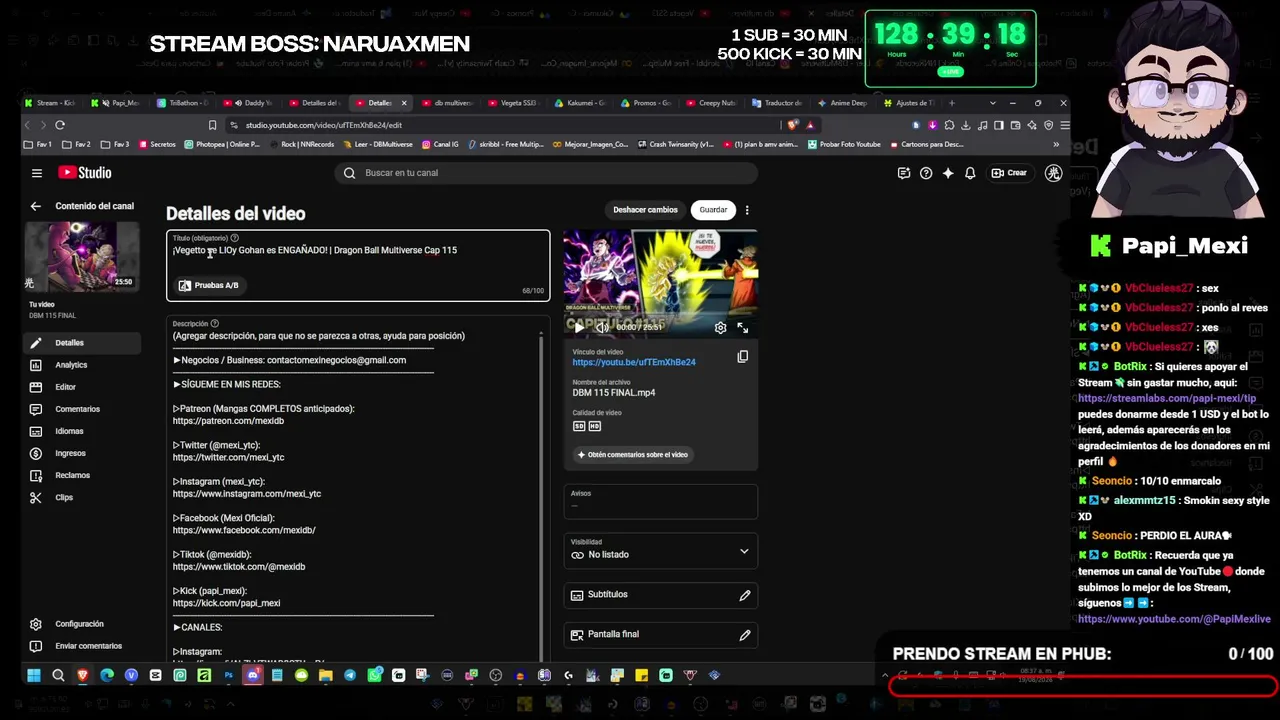Open Studio notifications bell
Viewport: 1280px width, 720px height.
pos(970,173)
